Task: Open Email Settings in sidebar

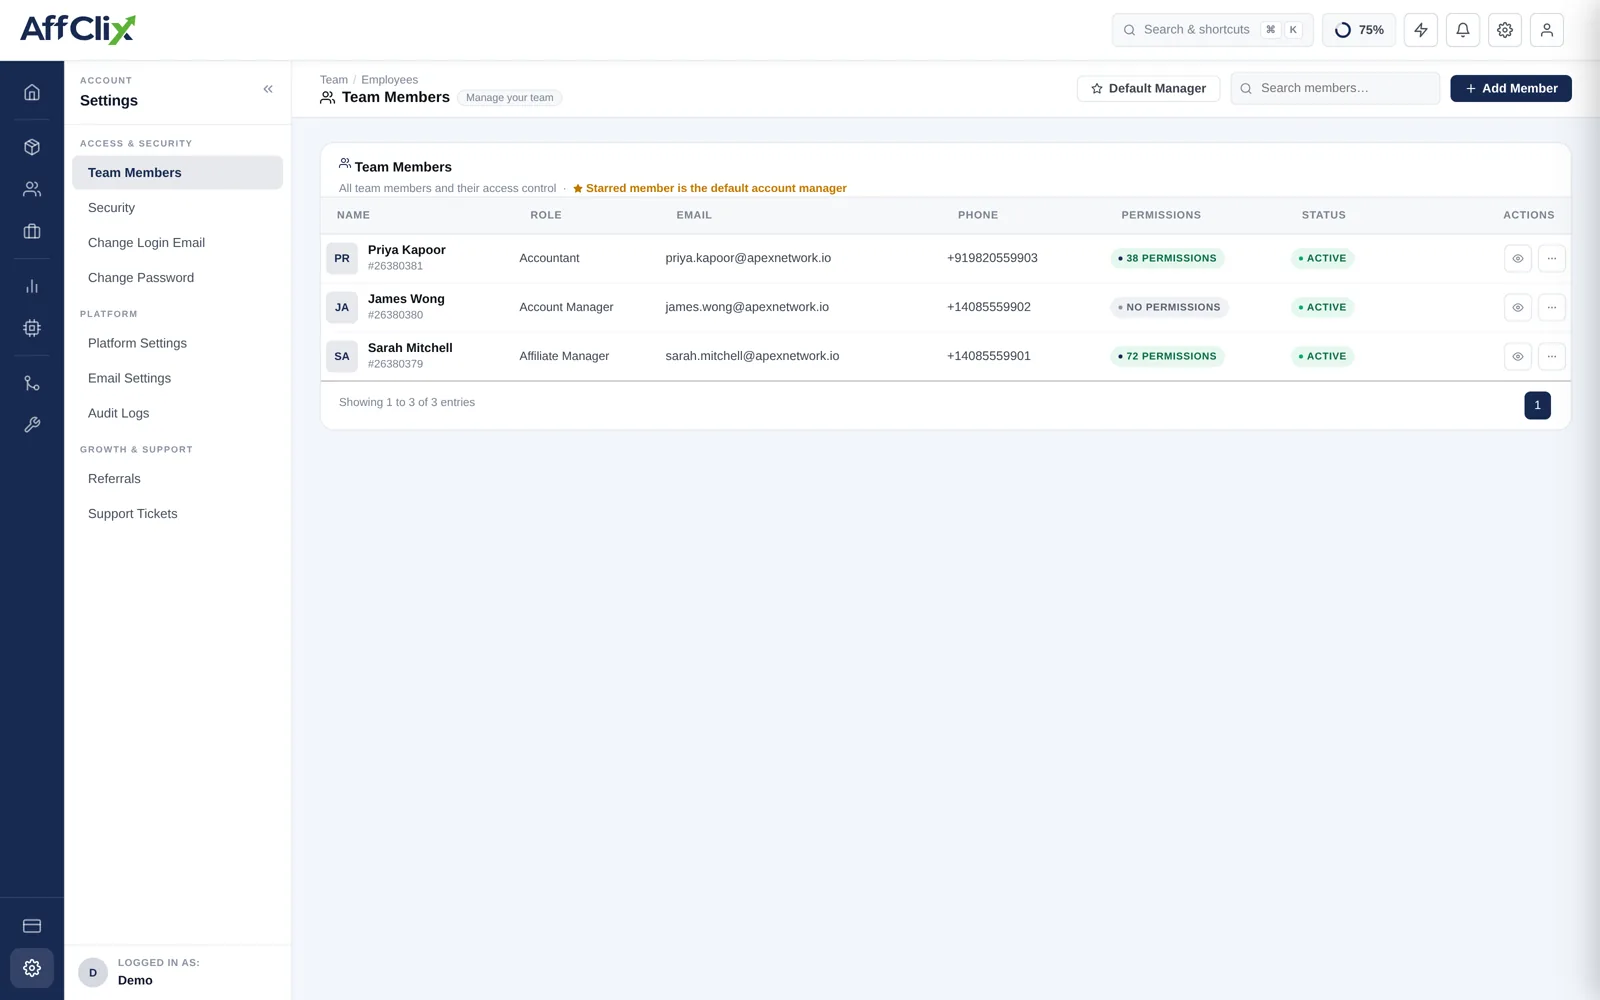Action: [x=178, y=378]
